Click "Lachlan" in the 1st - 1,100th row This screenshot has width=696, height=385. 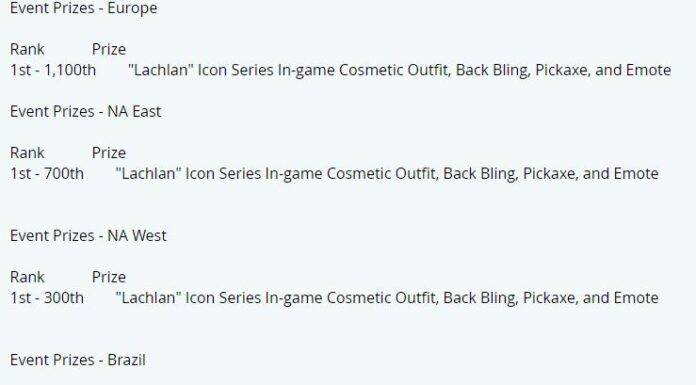click(161, 70)
